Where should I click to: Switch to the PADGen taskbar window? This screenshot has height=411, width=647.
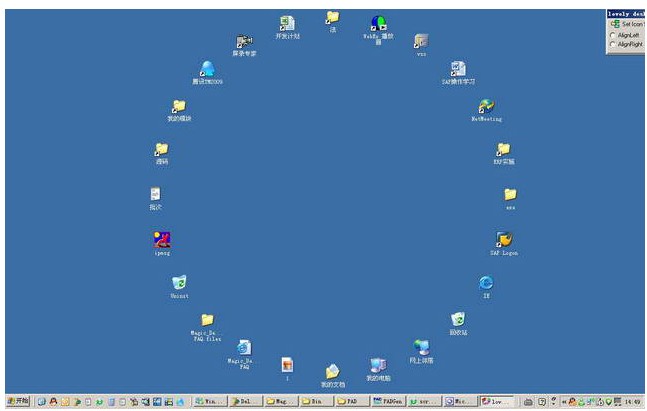coord(387,401)
